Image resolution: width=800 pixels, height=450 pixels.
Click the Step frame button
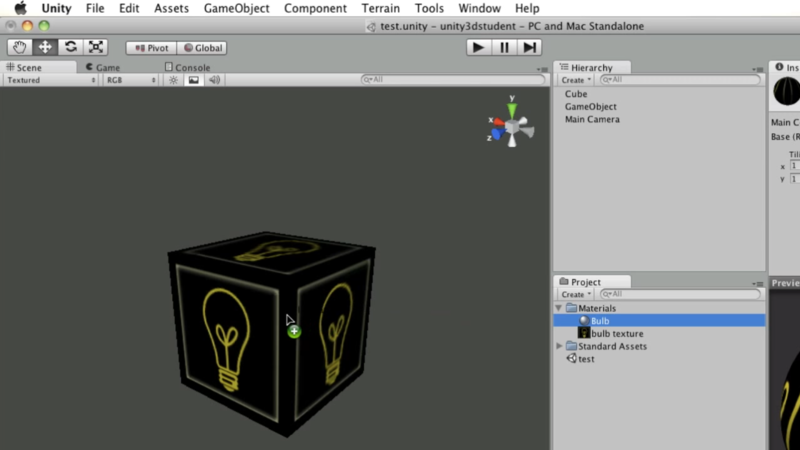(x=530, y=47)
